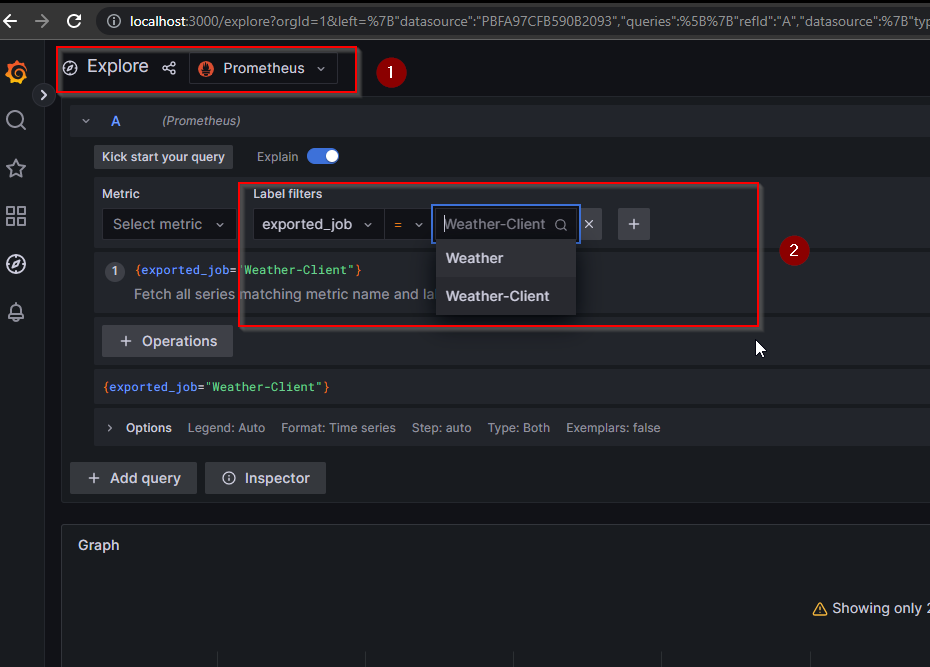
Task: Select Weather option from dropdown list
Action: point(505,258)
